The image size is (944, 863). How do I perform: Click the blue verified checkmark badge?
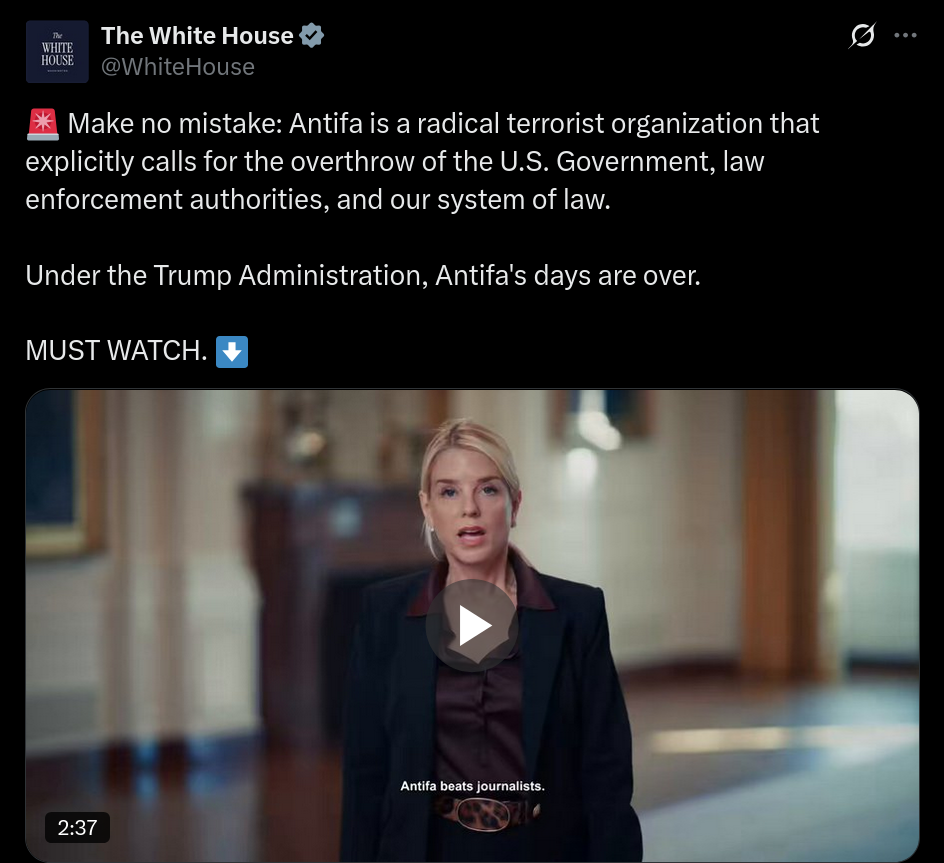click(312, 36)
